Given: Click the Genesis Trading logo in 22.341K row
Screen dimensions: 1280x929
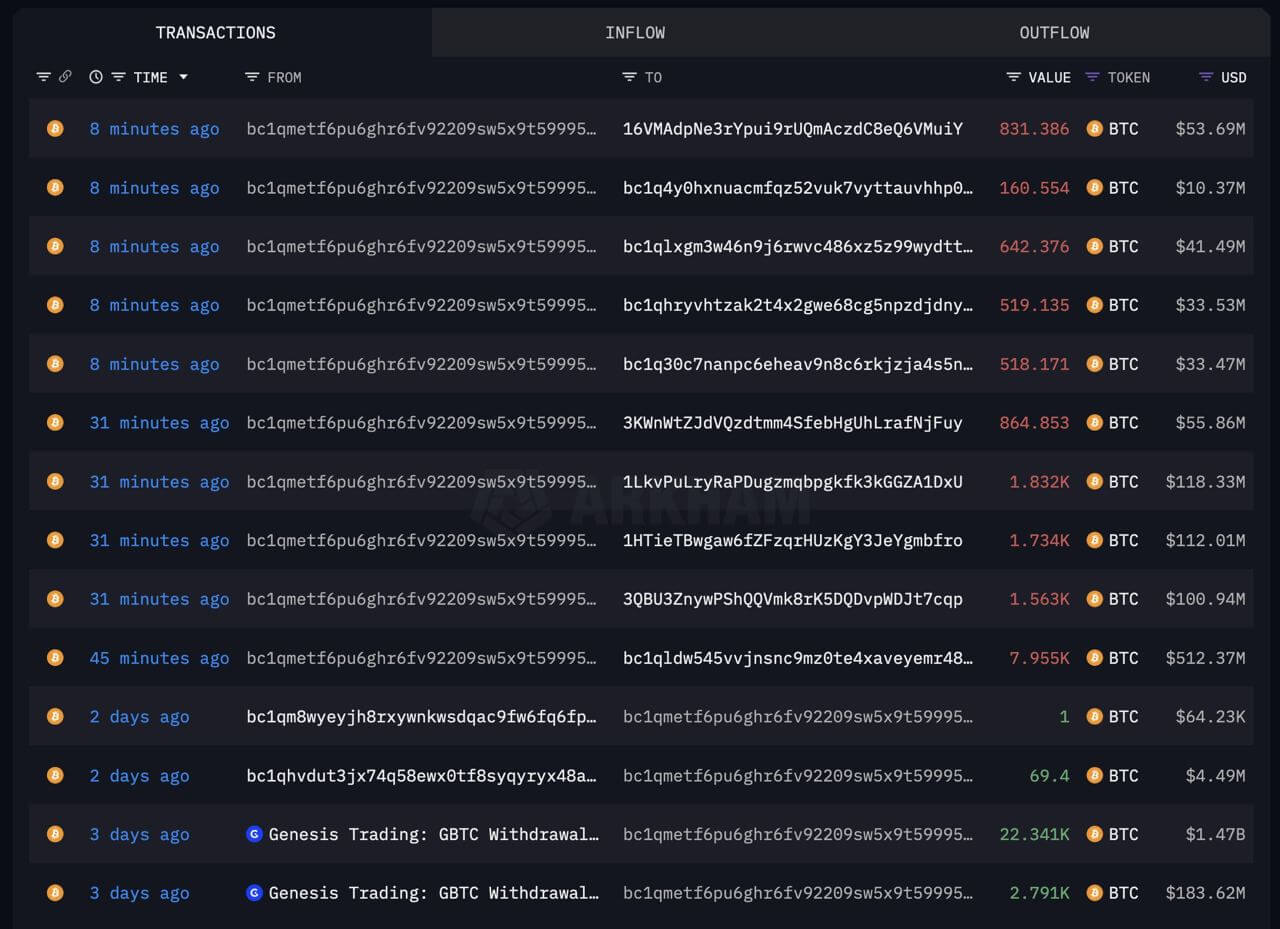Looking at the screenshot, I should (x=255, y=834).
